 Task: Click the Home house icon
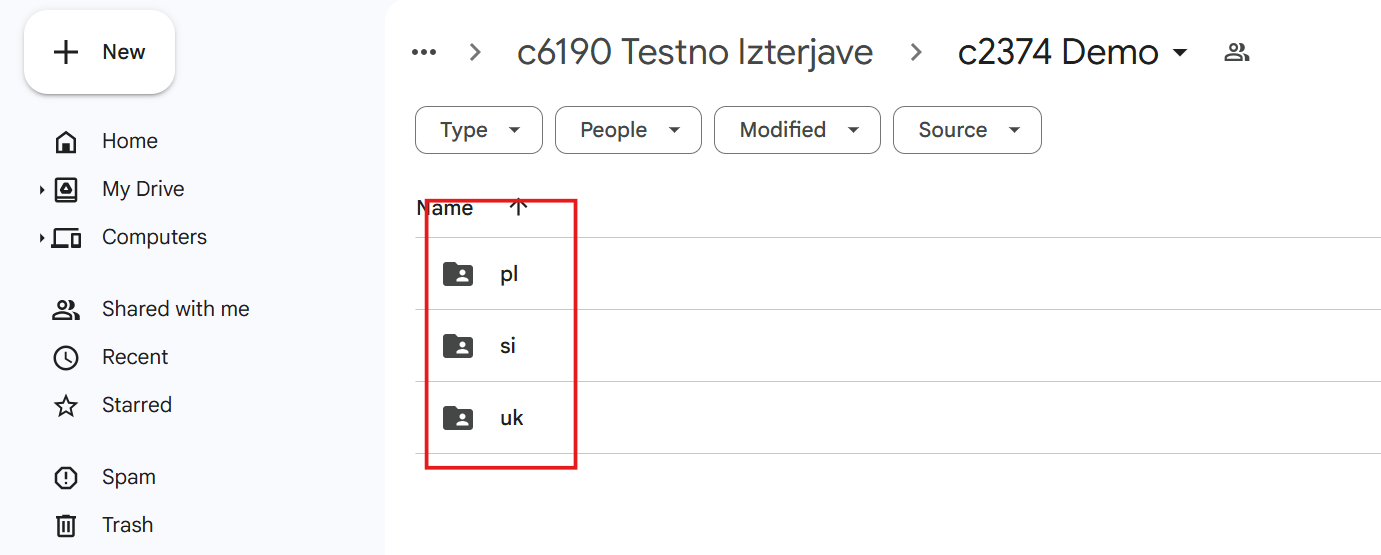(66, 141)
